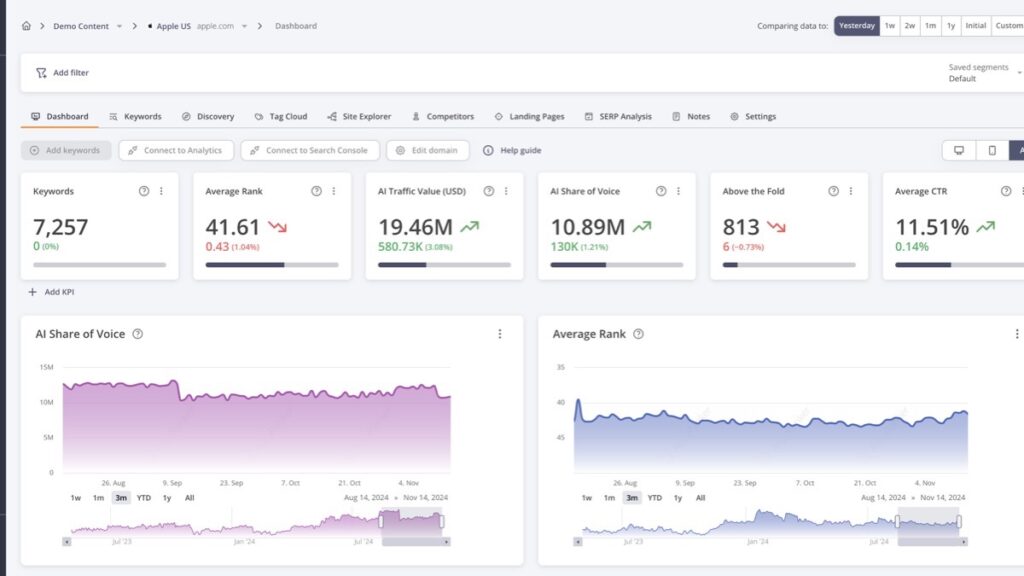Click the Add KPI button
This screenshot has height=576, width=1024.
(52, 292)
